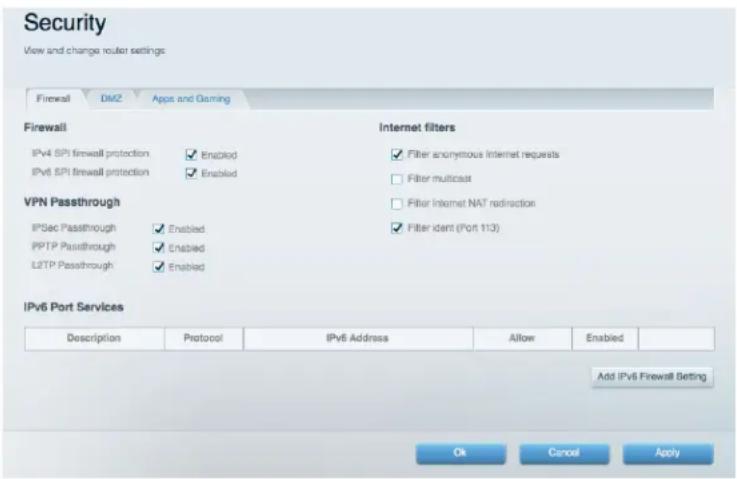Click the 'IPv6 SPI firewall protection' label
This screenshot has height=479, width=737.
pyautogui.click(x=90, y=173)
